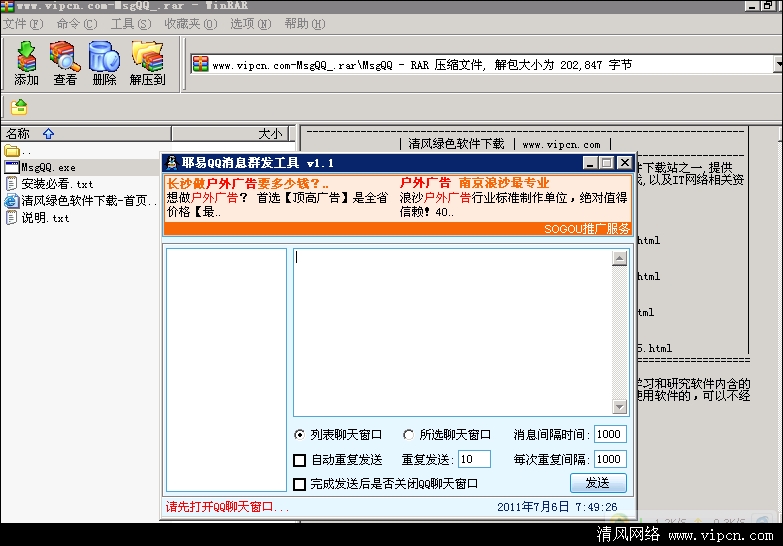Close the QQ消息群发工具 window
The width and height of the screenshot is (783, 546).
click(625, 163)
